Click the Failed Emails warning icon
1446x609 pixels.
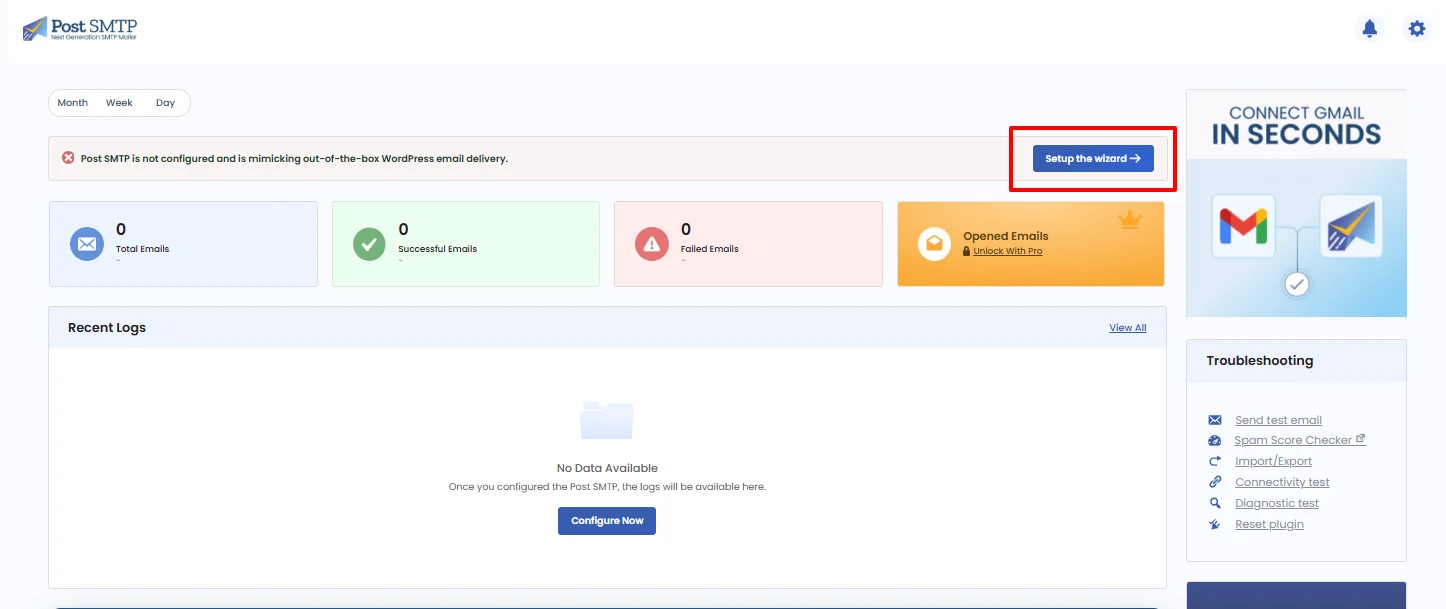[652, 244]
